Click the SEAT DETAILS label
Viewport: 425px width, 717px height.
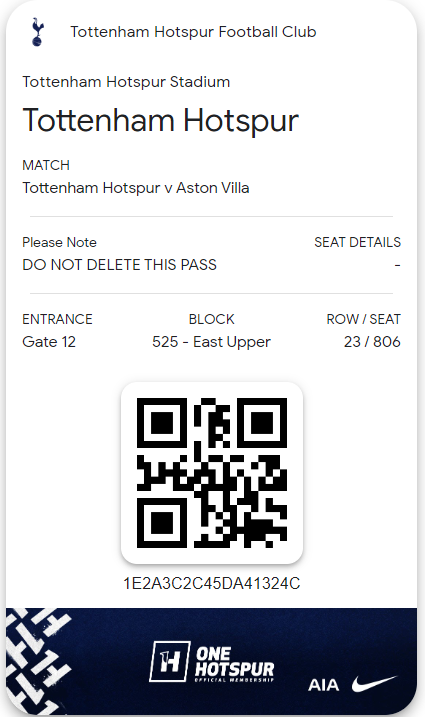357,242
